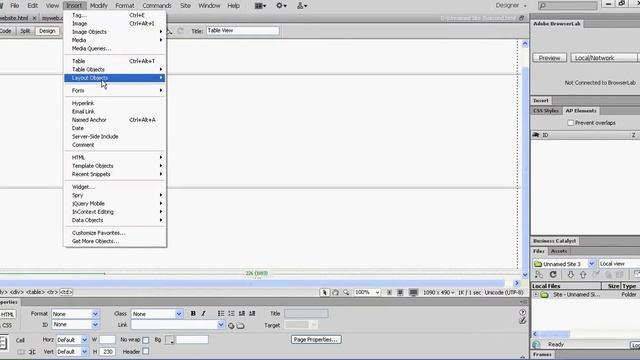Click the BrowserLab Preview button
The height and width of the screenshot is (360, 640).
point(549,58)
